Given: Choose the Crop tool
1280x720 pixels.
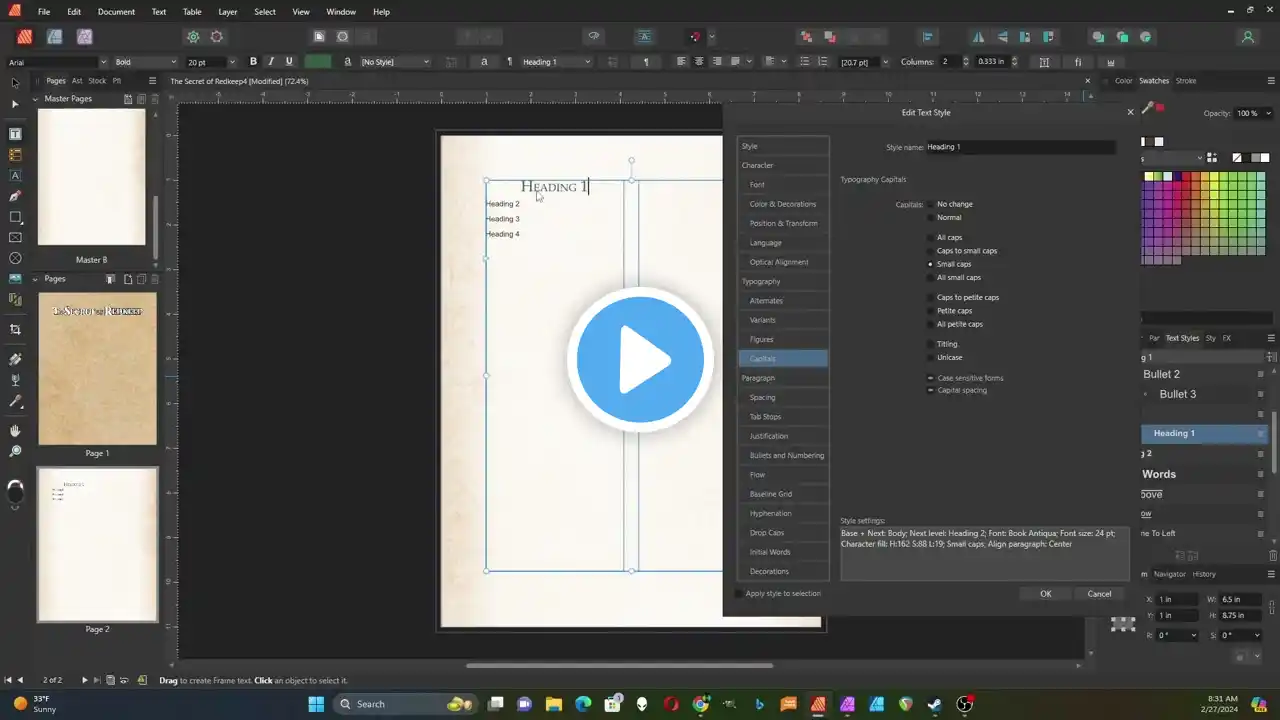Looking at the screenshot, I should click(x=15, y=329).
